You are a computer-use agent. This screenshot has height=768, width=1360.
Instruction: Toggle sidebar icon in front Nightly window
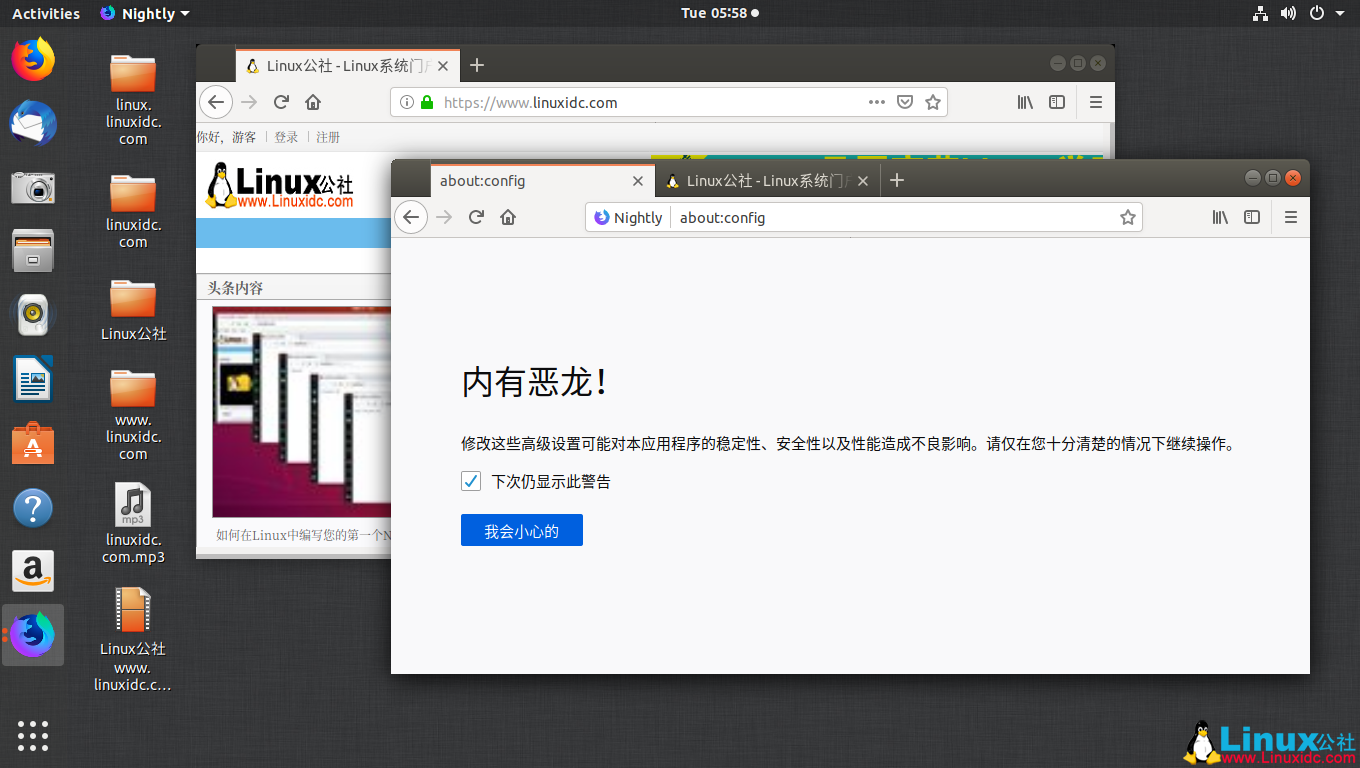point(1252,217)
